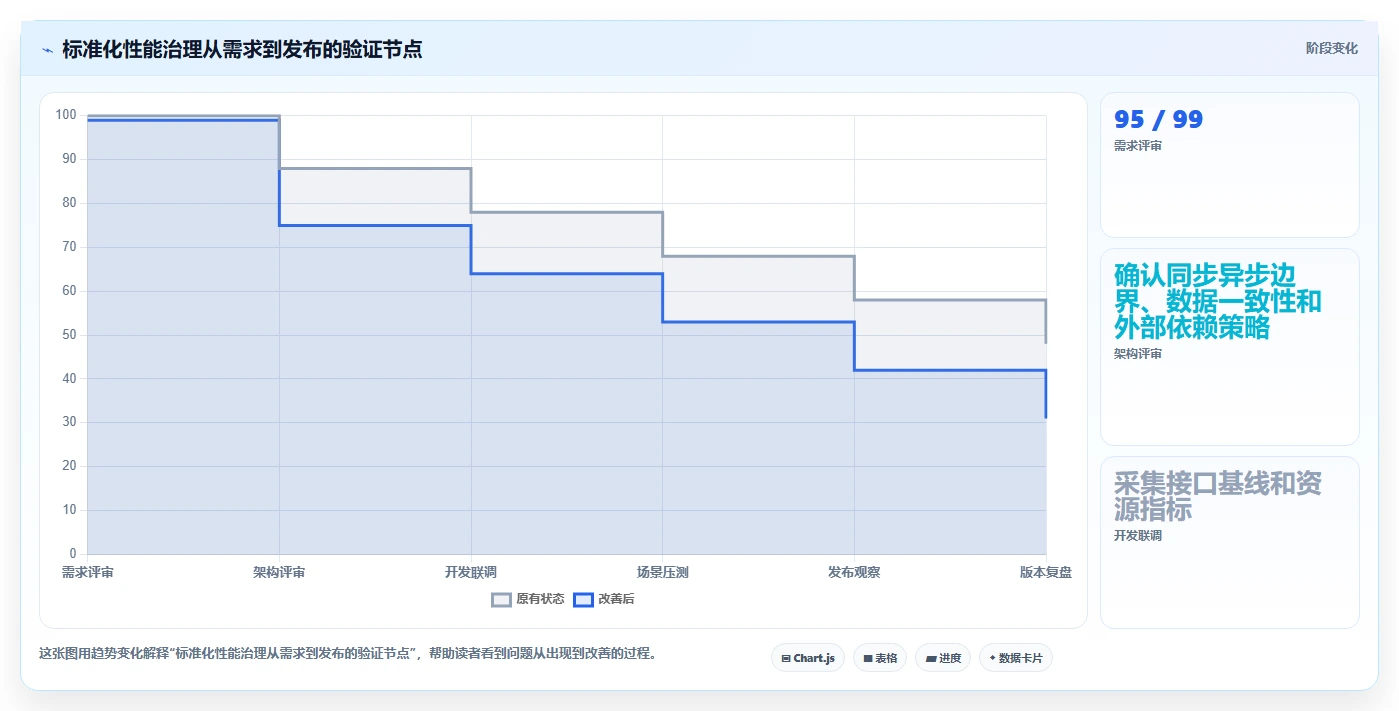Viewport: 1399px width, 711px height.
Task: Click the y-axis value 100
Action: click(66, 115)
